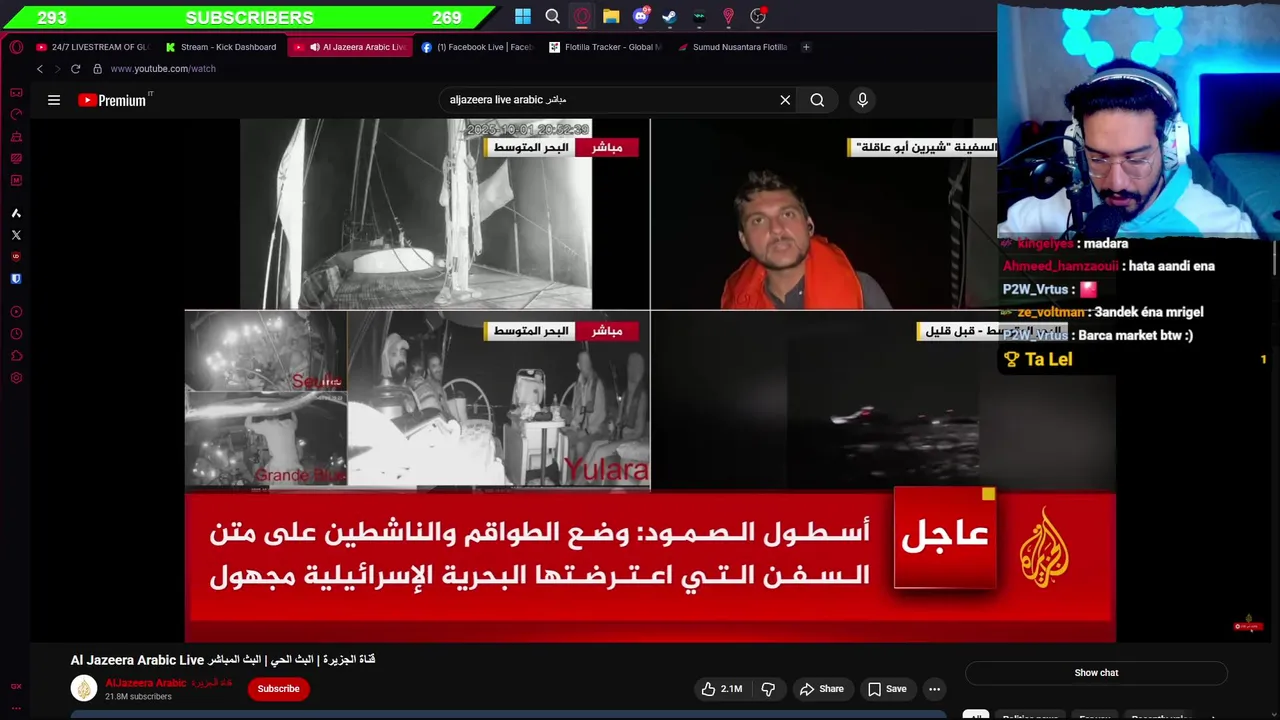
Task: Dislike the live video
Action: tap(768, 689)
